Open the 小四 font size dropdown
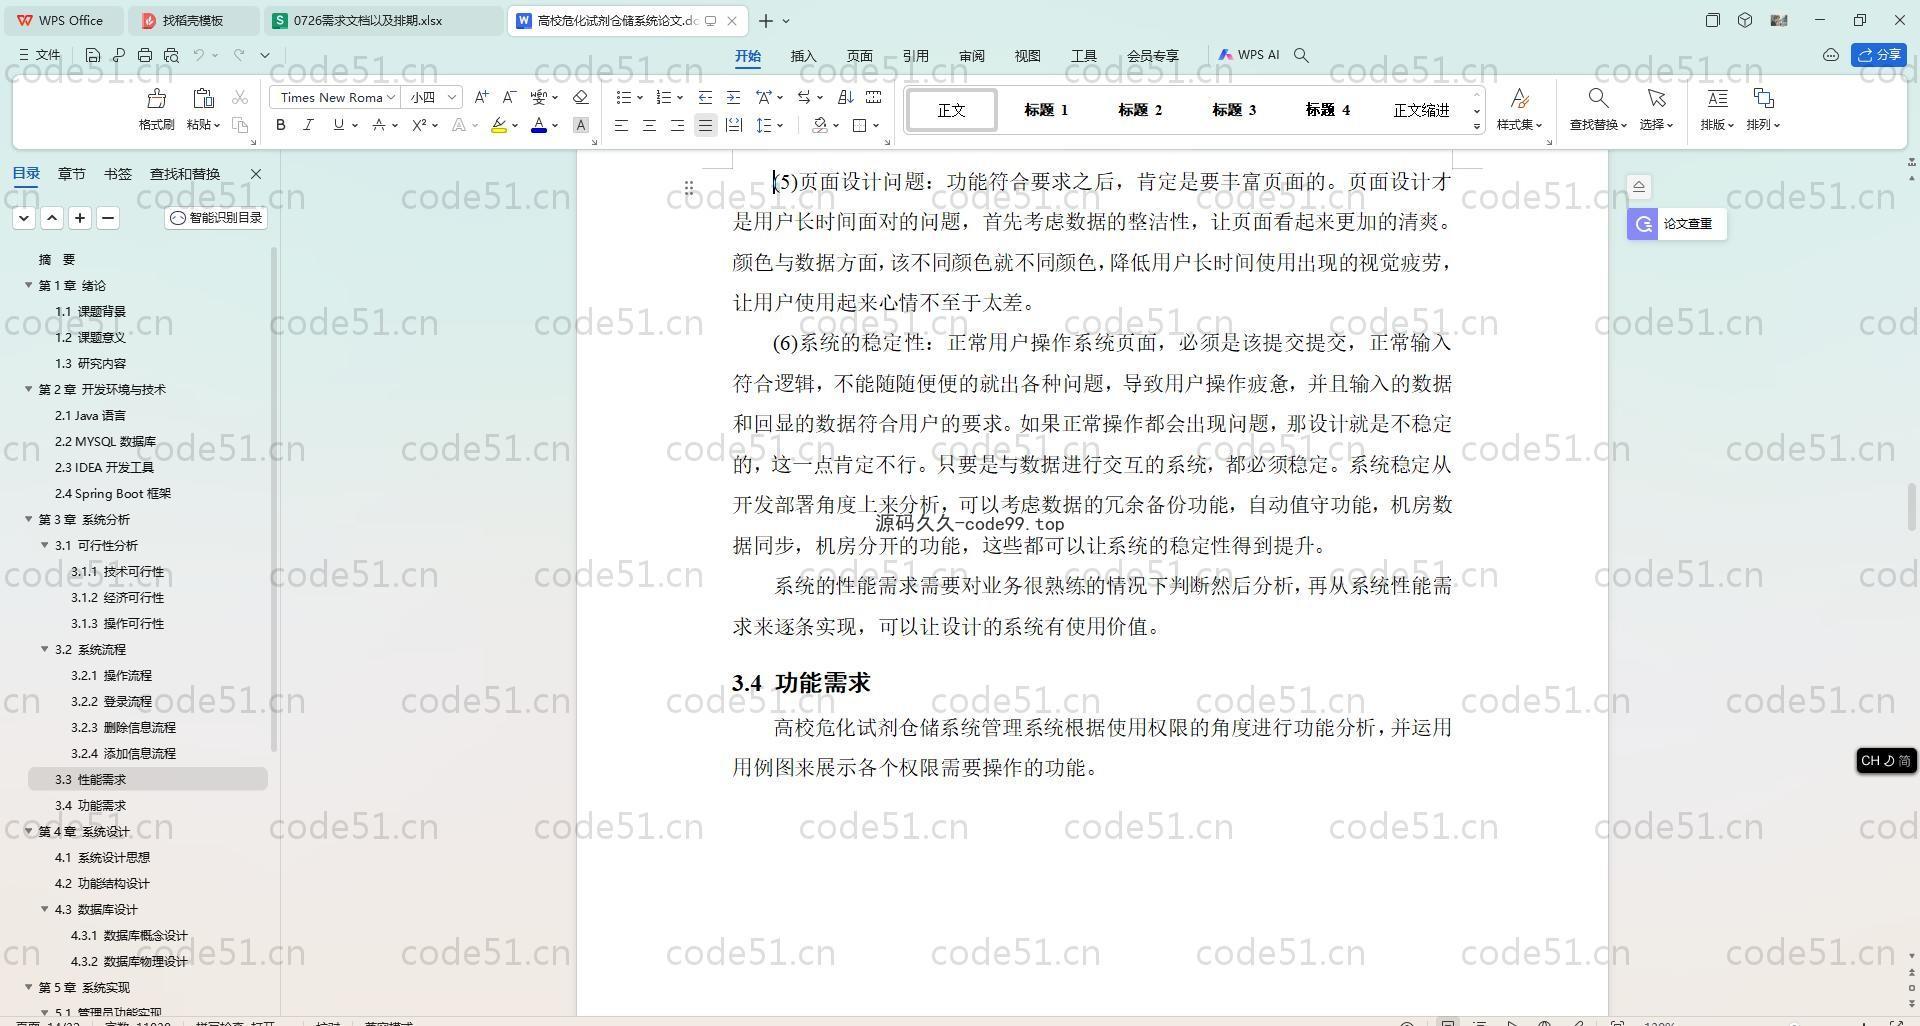 452,97
